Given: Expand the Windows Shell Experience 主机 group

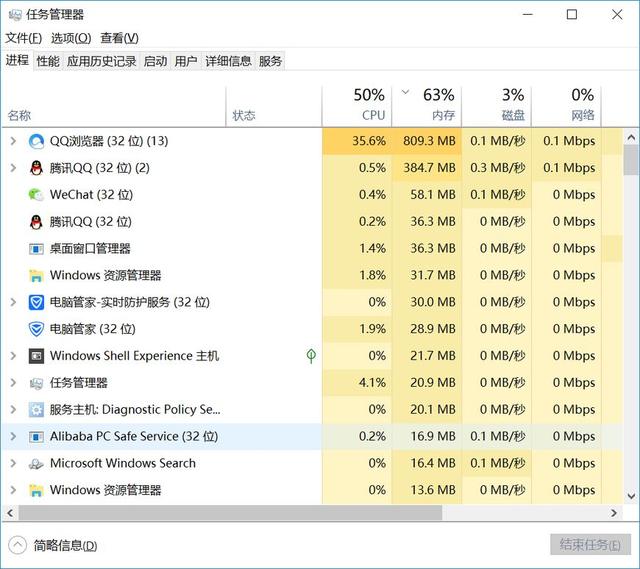Looking at the screenshot, I should pyautogui.click(x=13, y=356).
